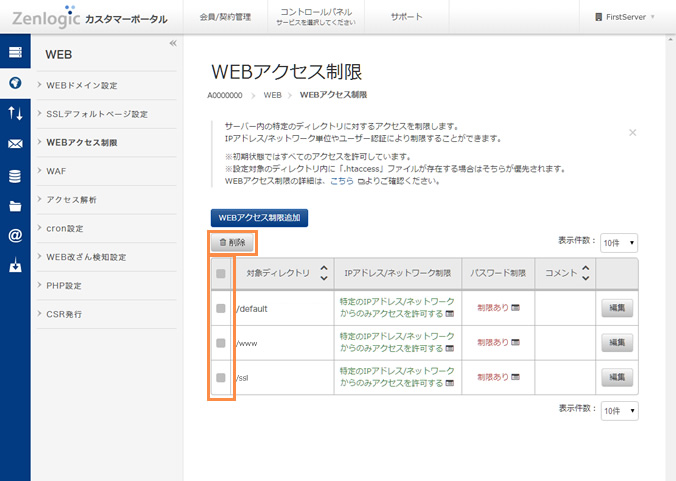Click the WEBアクセス制限追加 button
Screen dimensions: 676x481
coord(260,218)
